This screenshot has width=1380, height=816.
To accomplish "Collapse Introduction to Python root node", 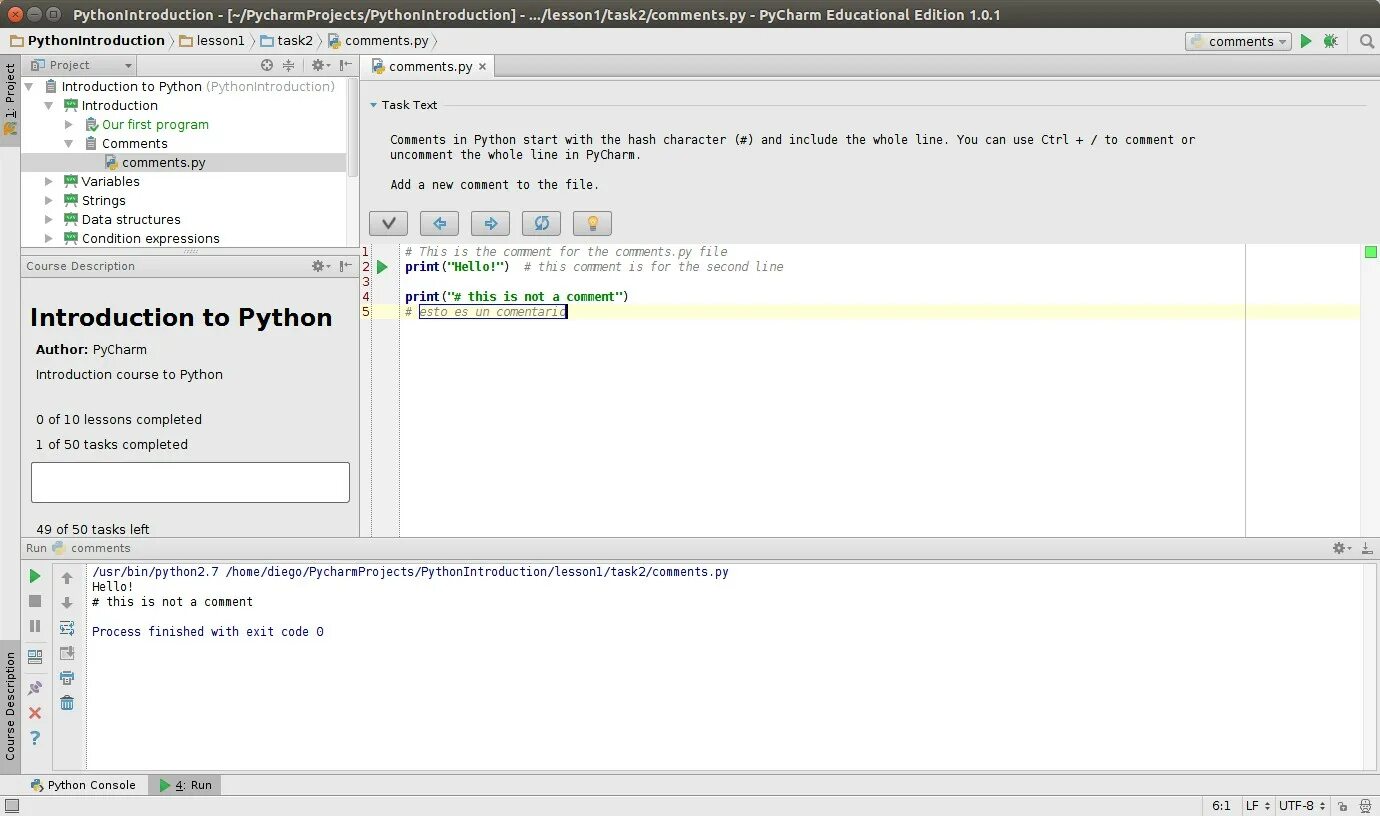I will [29, 87].
